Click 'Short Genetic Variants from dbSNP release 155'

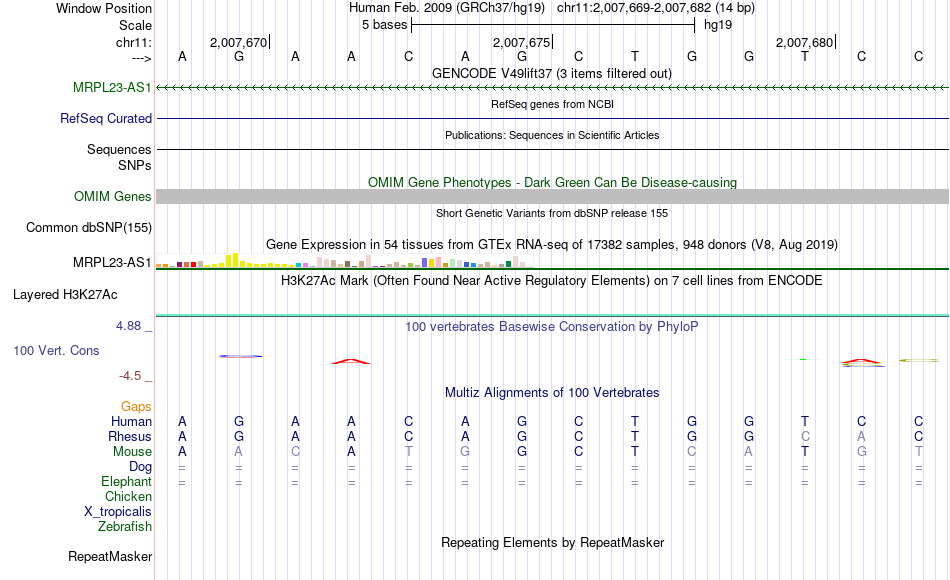pyautogui.click(x=552, y=213)
